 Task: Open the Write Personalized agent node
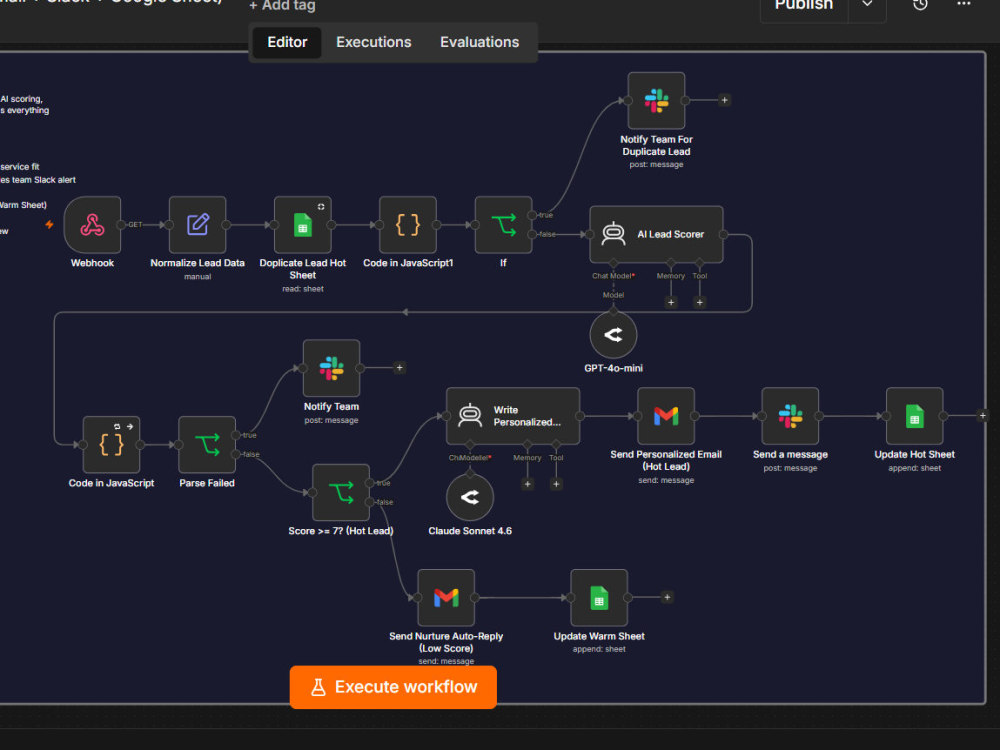(x=513, y=416)
